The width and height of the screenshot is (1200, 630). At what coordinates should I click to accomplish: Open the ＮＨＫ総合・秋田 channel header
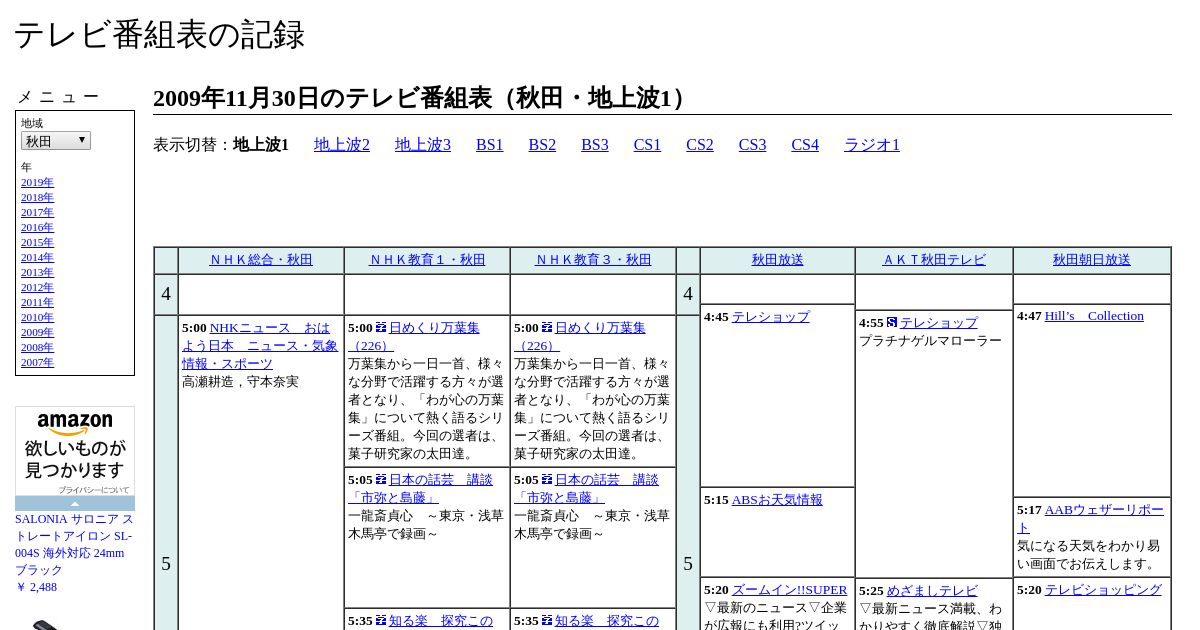coord(261,260)
